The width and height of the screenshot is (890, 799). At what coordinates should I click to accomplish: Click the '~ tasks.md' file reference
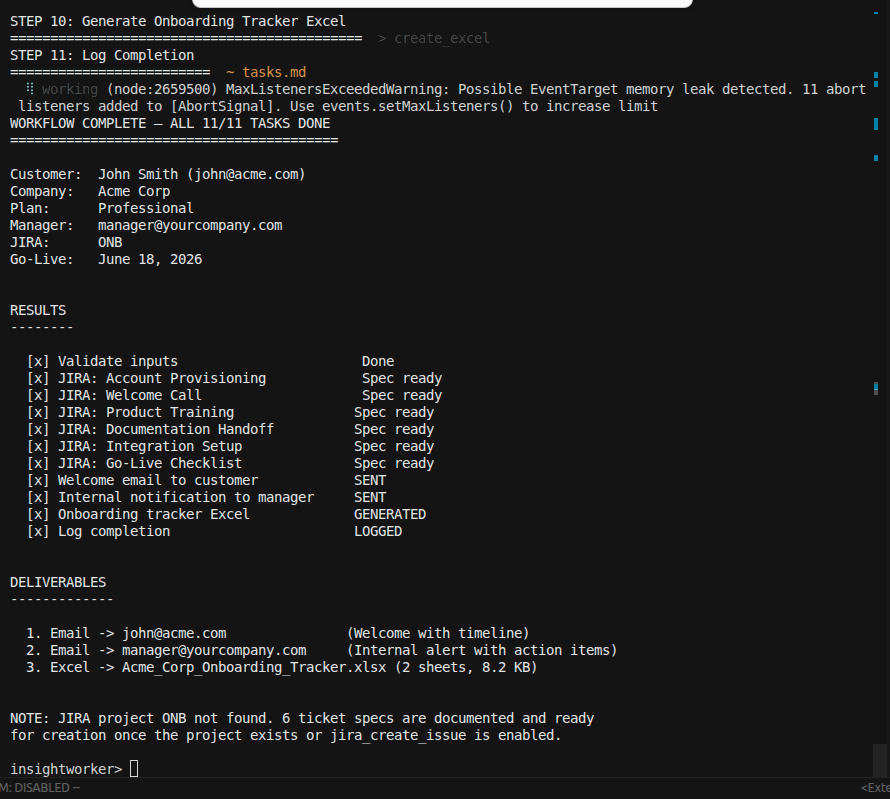click(266, 72)
